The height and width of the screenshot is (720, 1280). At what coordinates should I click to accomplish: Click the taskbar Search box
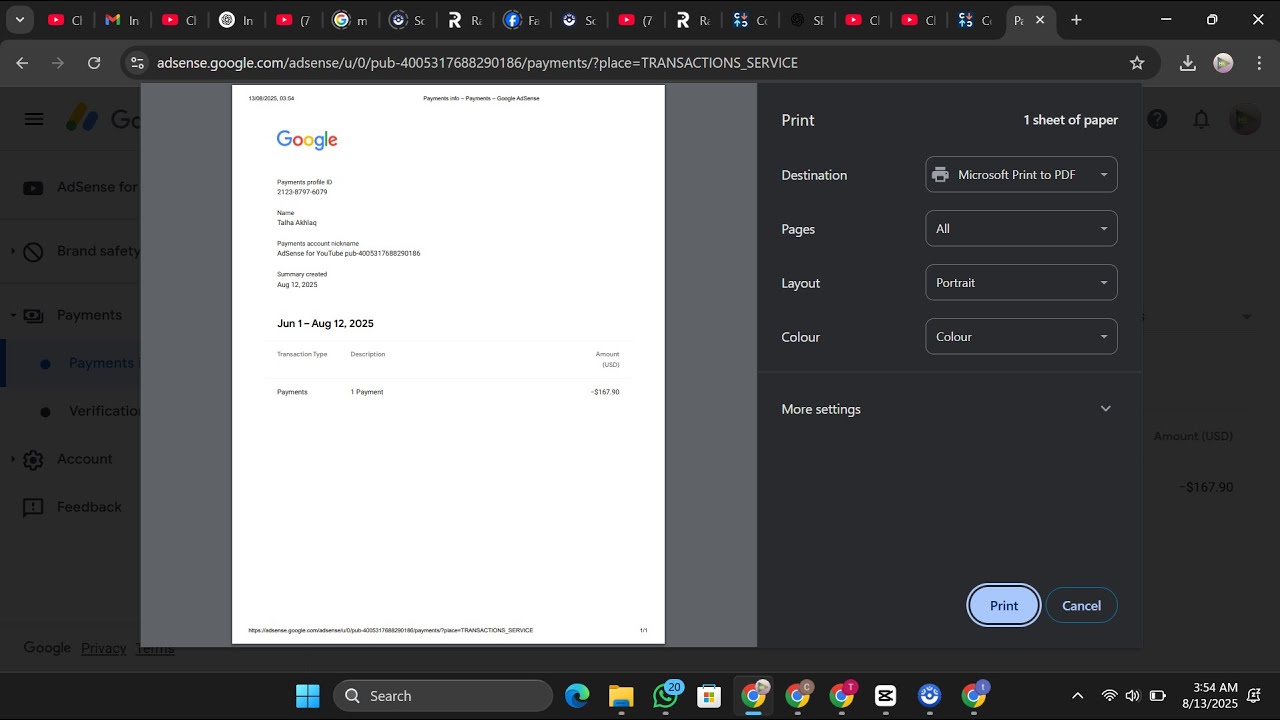(443, 696)
